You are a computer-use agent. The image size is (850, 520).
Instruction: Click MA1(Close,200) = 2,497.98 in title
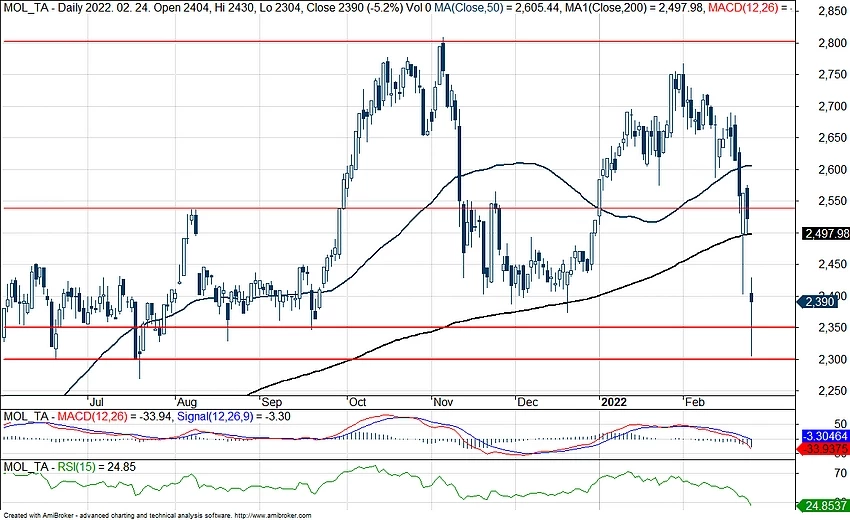[x=633, y=8]
